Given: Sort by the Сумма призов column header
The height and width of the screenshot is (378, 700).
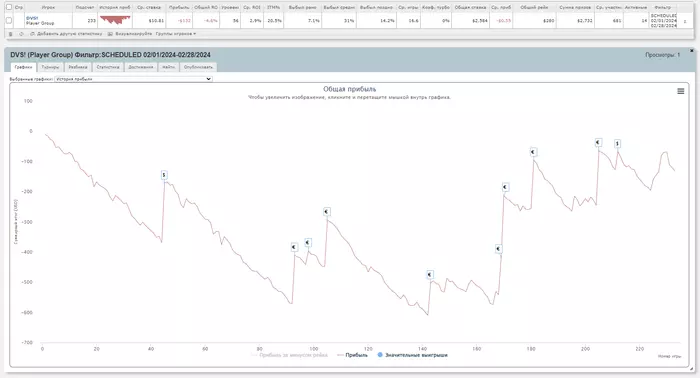Looking at the screenshot, I should pos(575,8).
